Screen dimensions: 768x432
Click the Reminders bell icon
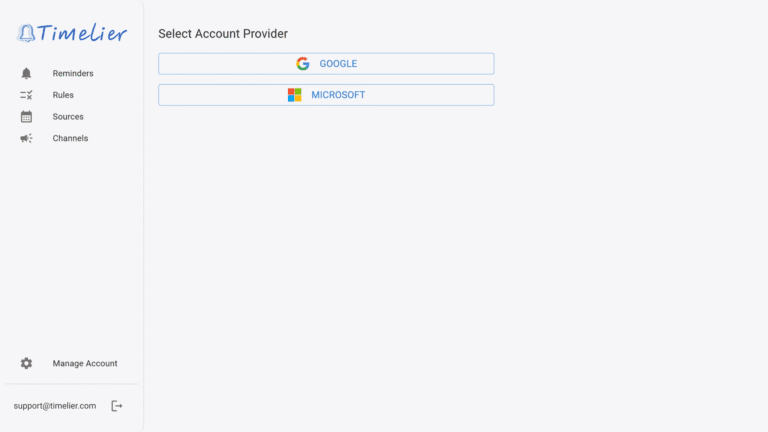26,73
